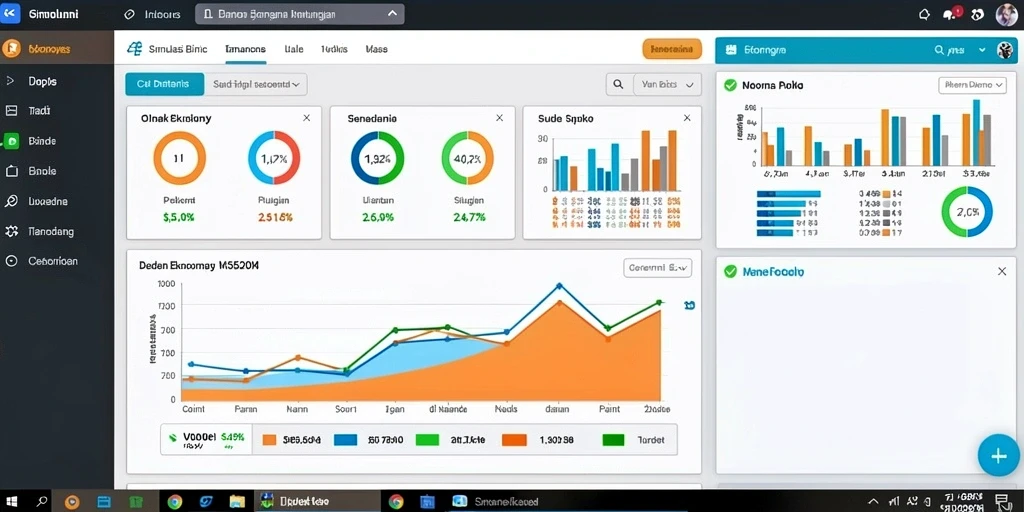Click the blue floating plus button
This screenshot has height=512, width=1024.
point(999,455)
